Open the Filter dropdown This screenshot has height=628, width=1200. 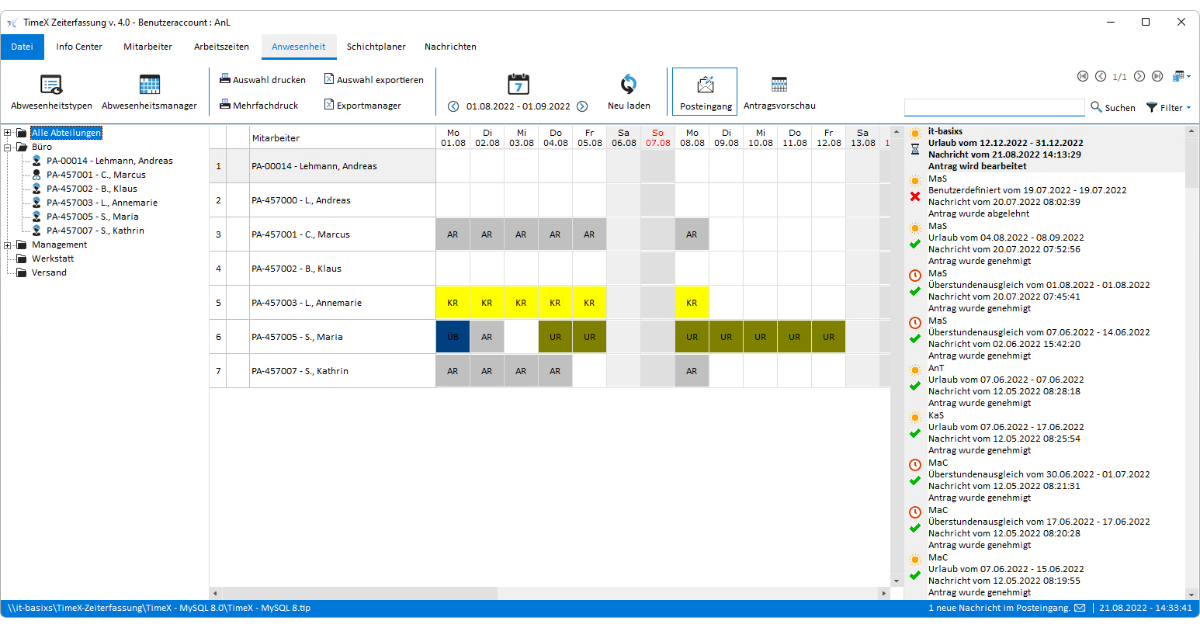tap(1169, 107)
